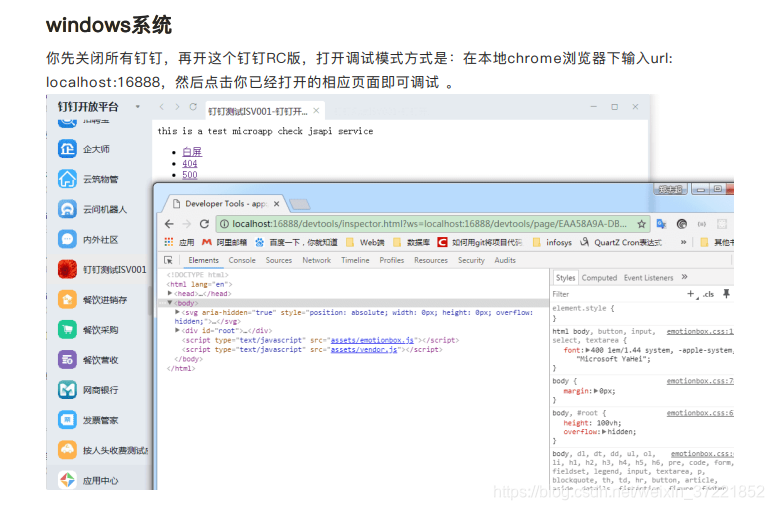Select the red 钉钉测试ISV001 app icon
Image resolution: width=774 pixels, height=510 pixels.
coord(67,269)
